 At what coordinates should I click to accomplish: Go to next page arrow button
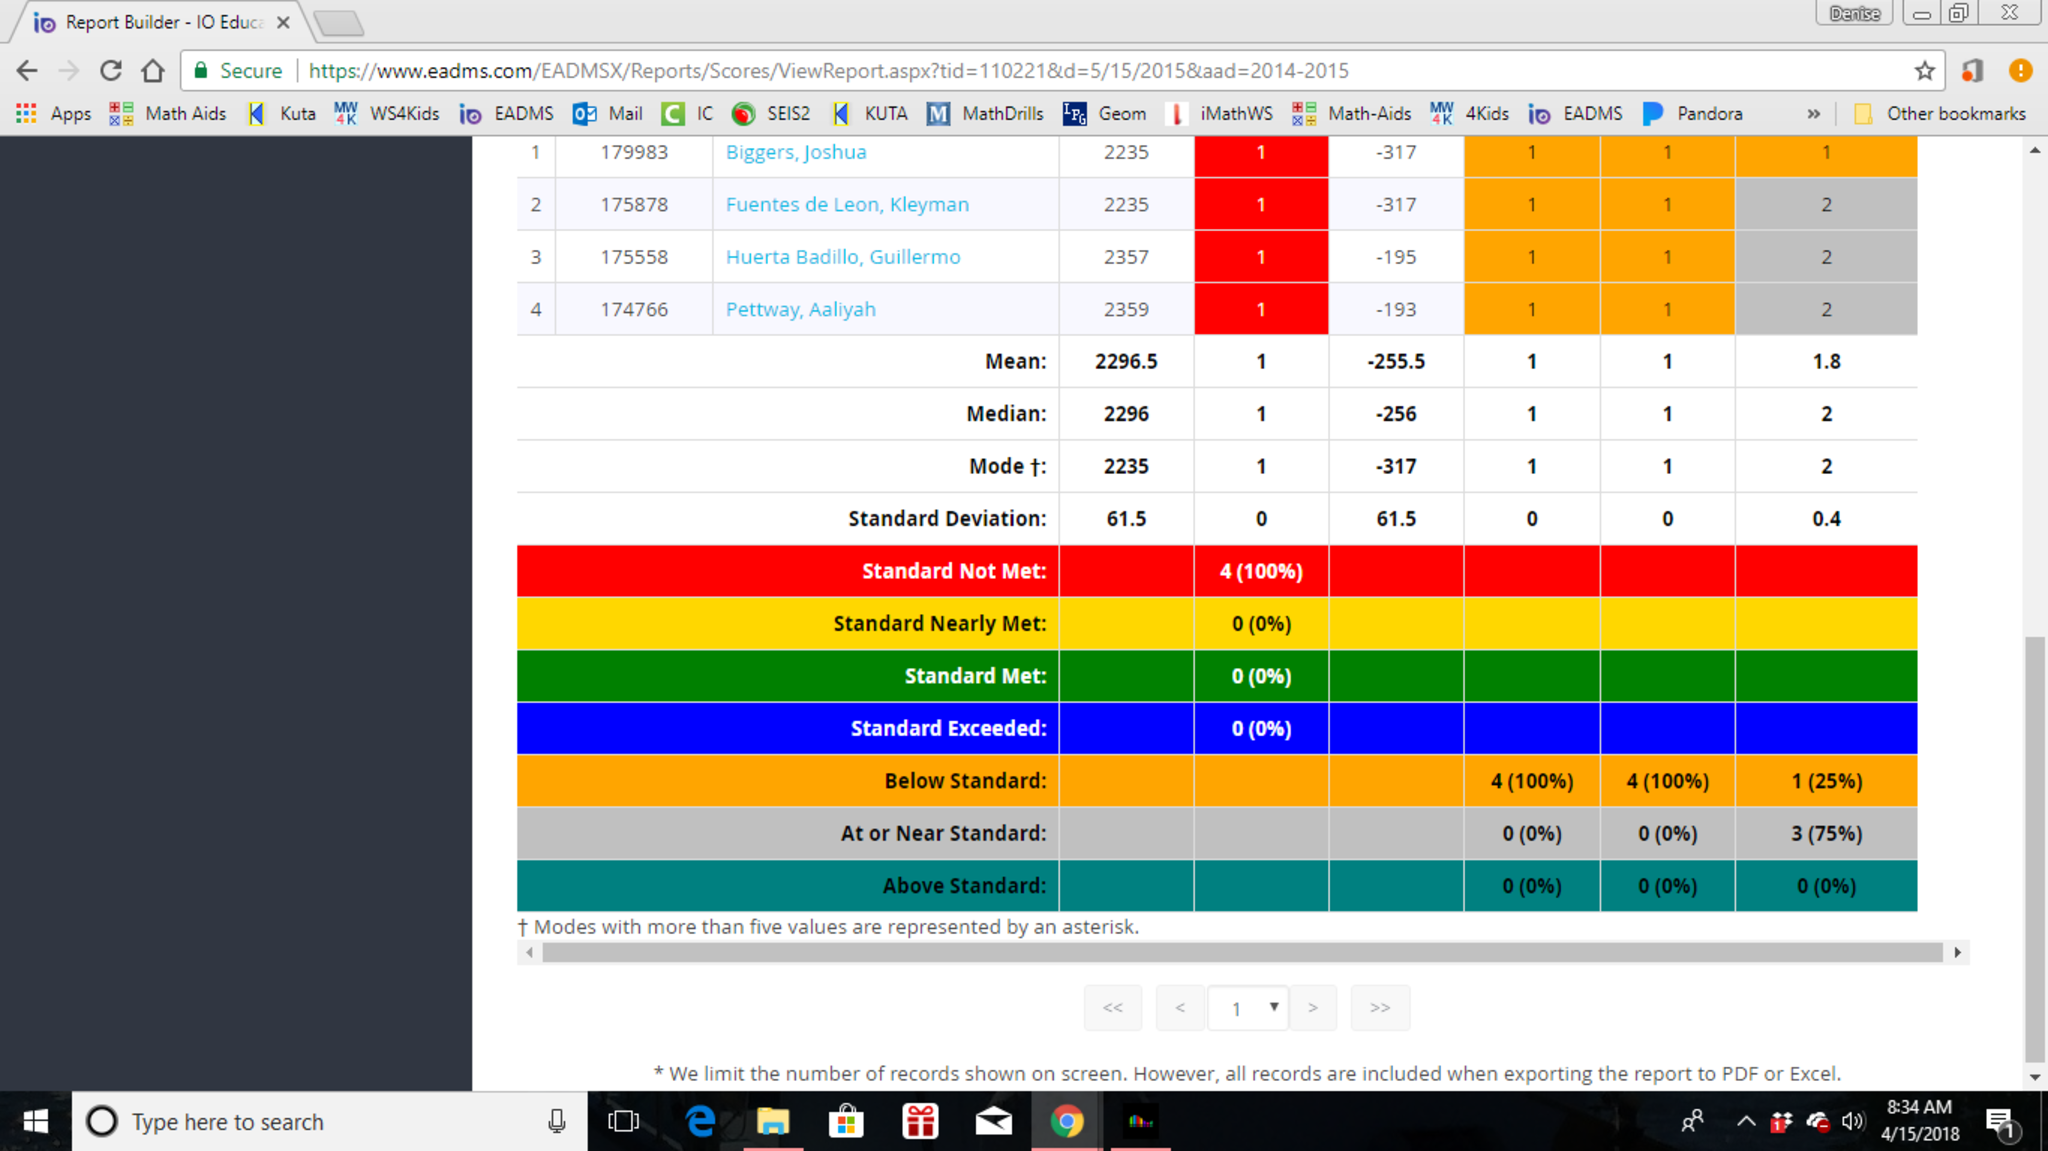(1313, 1008)
